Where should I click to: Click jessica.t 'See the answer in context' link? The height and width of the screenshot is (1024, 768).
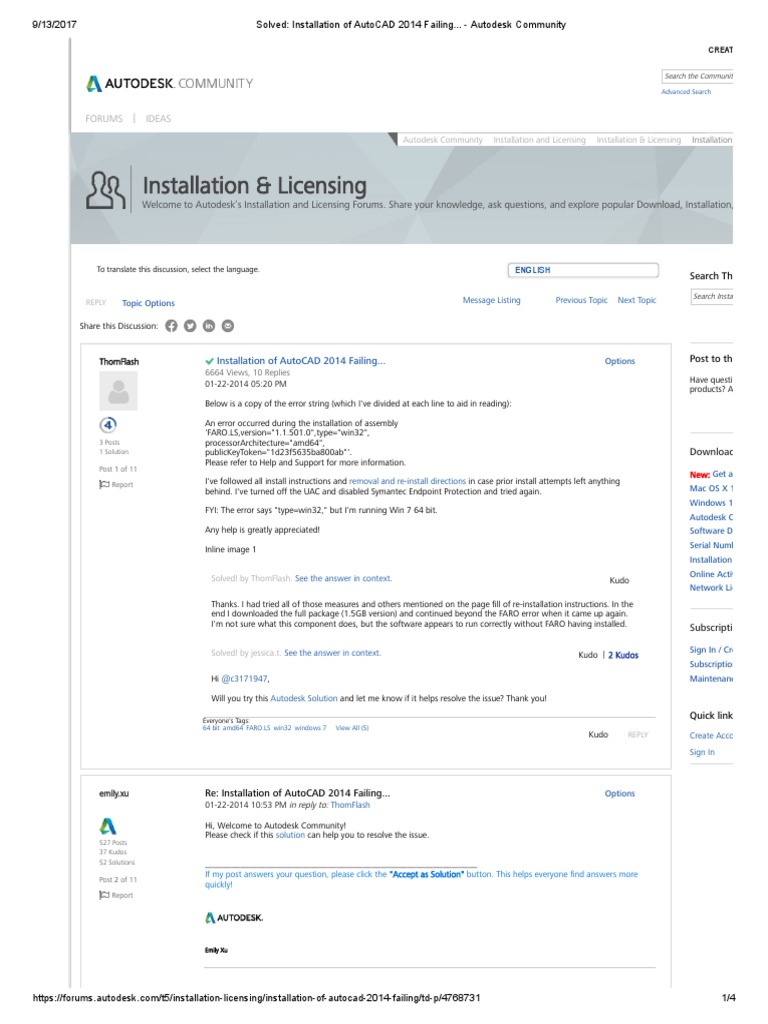pyautogui.click(x=332, y=653)
